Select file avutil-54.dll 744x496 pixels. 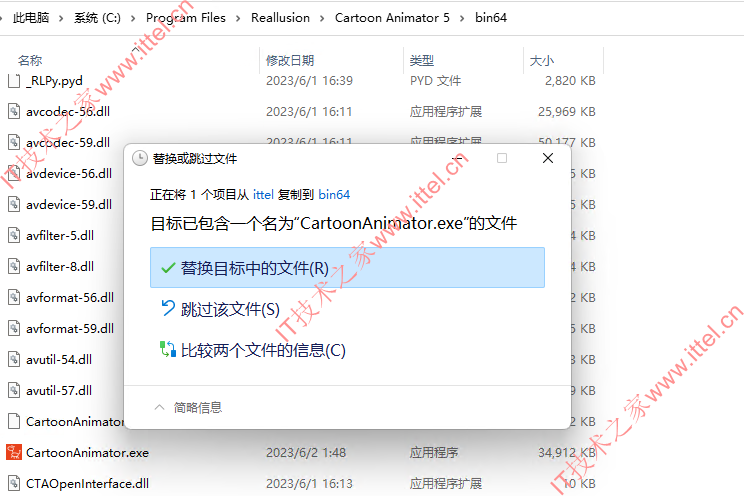point(59,360)
